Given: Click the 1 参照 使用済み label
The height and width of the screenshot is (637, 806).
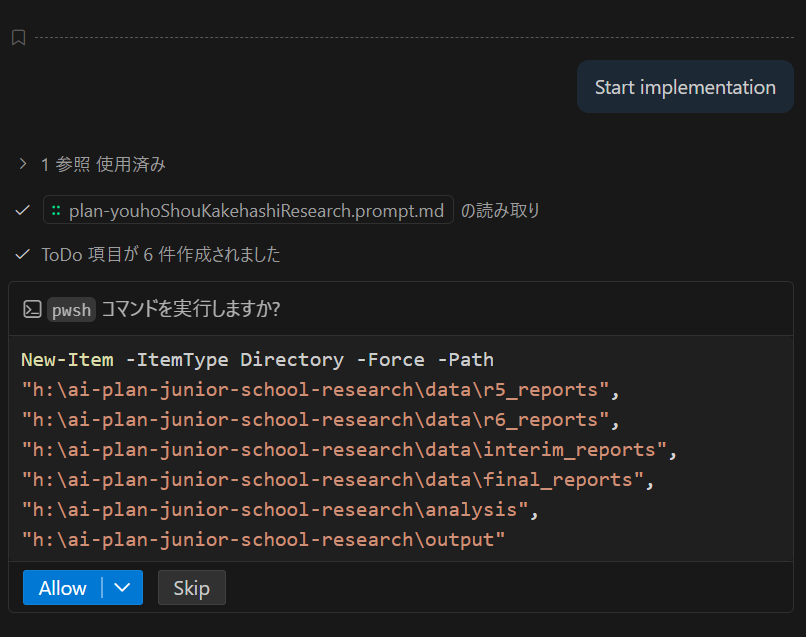Looking at the screenshot, I should [103, 164].
